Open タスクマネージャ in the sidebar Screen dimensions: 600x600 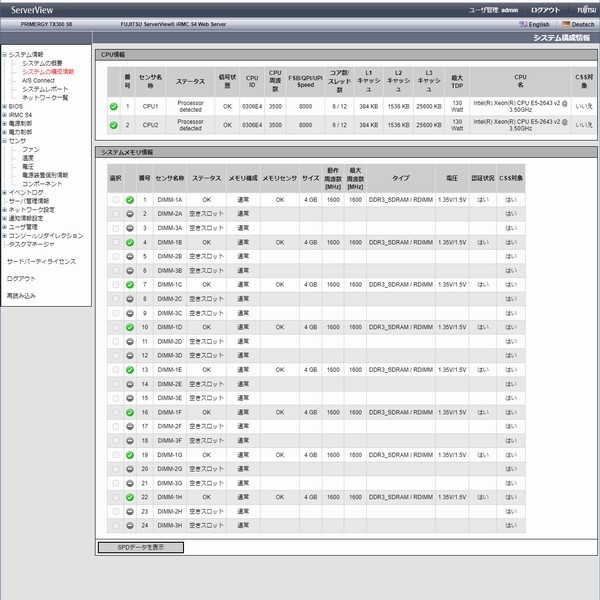(x=31, y=244)
